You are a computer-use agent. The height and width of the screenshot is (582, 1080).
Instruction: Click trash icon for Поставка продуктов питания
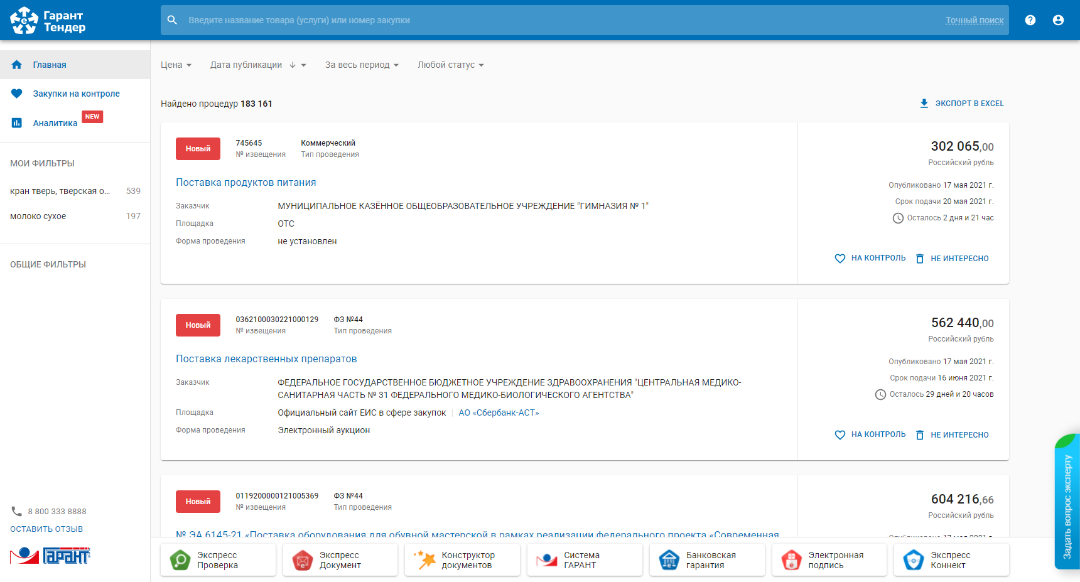tap(920, 258)
